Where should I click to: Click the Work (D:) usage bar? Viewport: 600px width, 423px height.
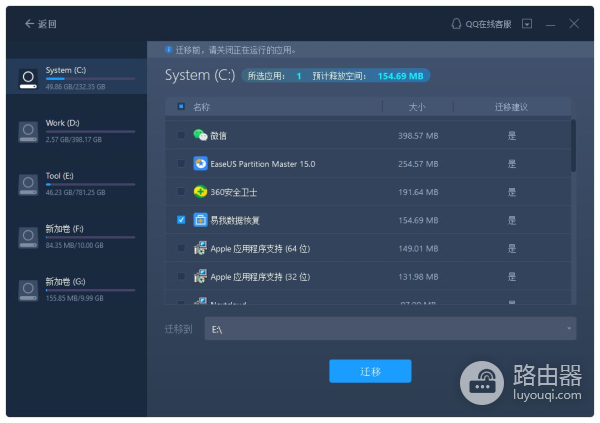pos(90,132)
